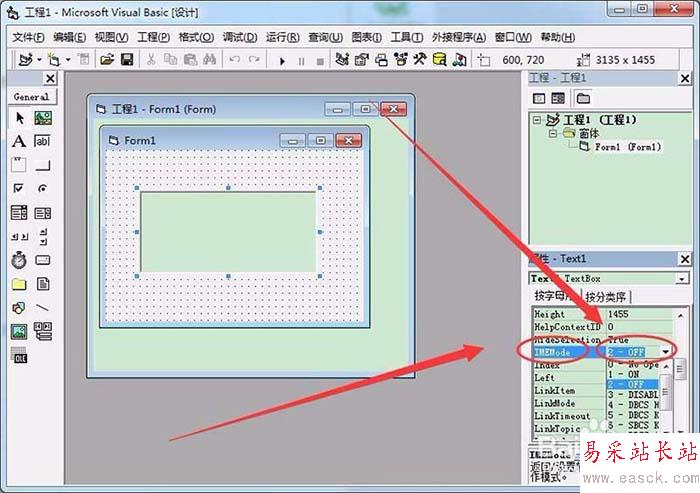The height and width of the screenshot is (493, 700).
Task: Select the Pointer tool in the toolbox
Action: point(19,118)
